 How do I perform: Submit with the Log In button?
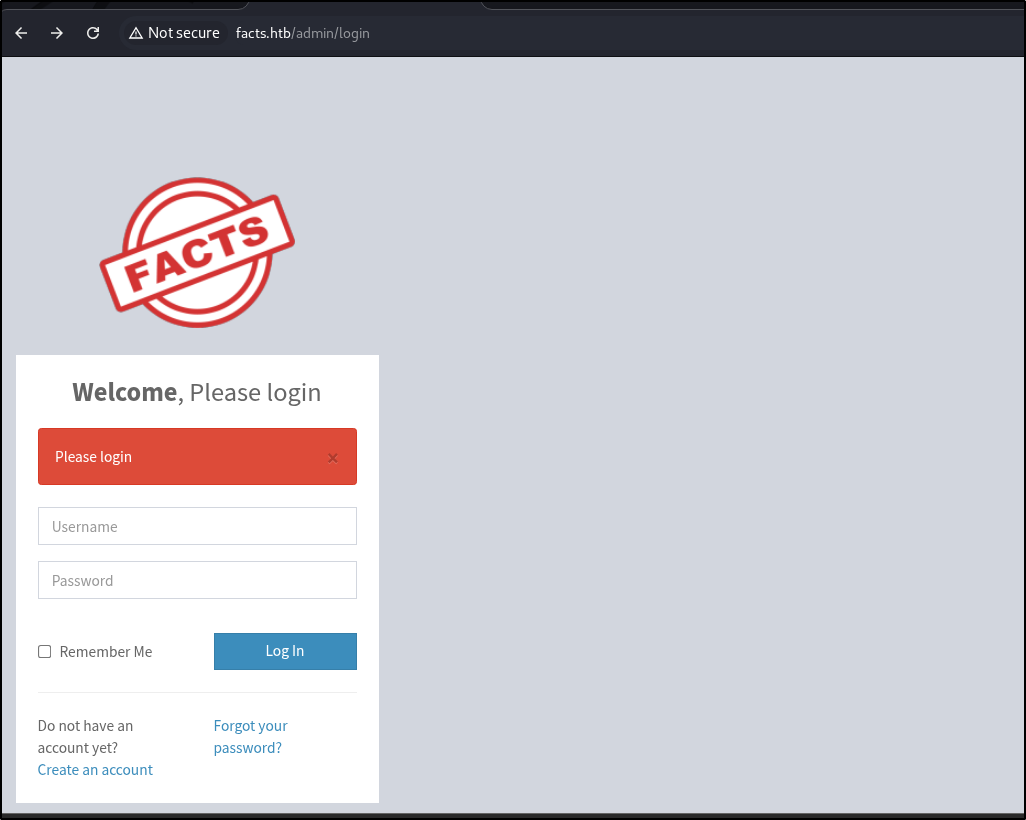point(285,651)
